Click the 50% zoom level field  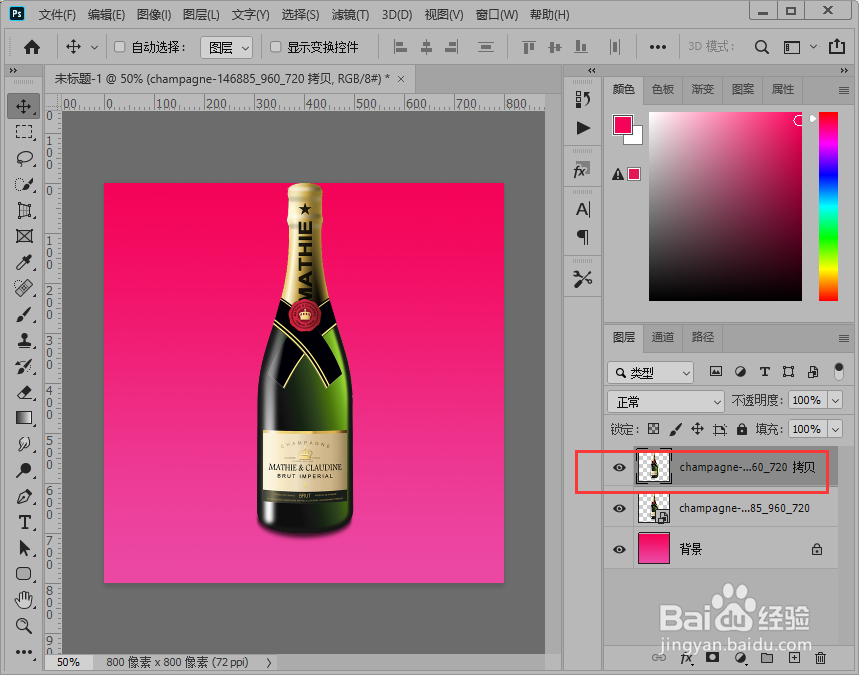coord(68,662)
